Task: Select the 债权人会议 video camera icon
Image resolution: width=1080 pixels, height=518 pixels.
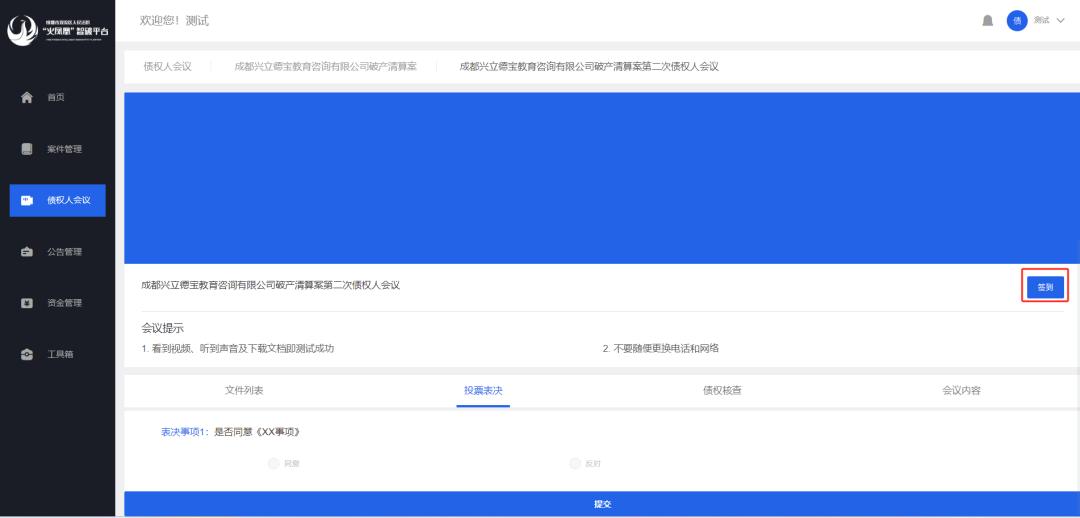Action: tap(28, 200)
